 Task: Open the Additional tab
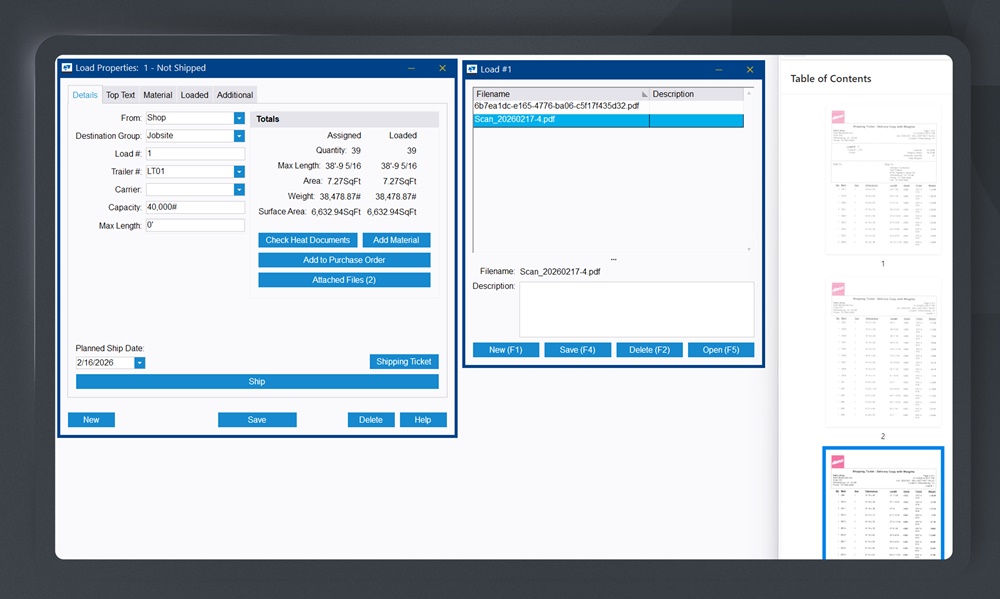tap(235, 95)
